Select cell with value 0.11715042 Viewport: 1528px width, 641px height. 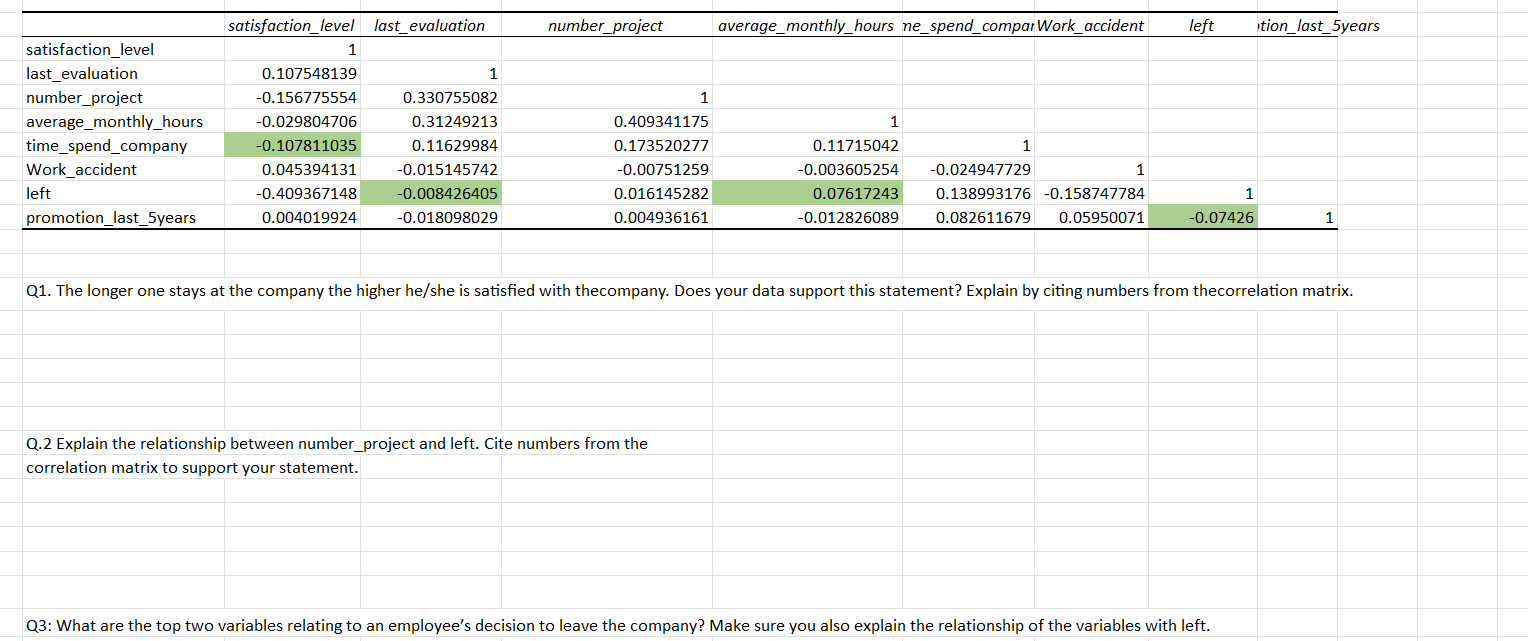click(x=806, y=145)
